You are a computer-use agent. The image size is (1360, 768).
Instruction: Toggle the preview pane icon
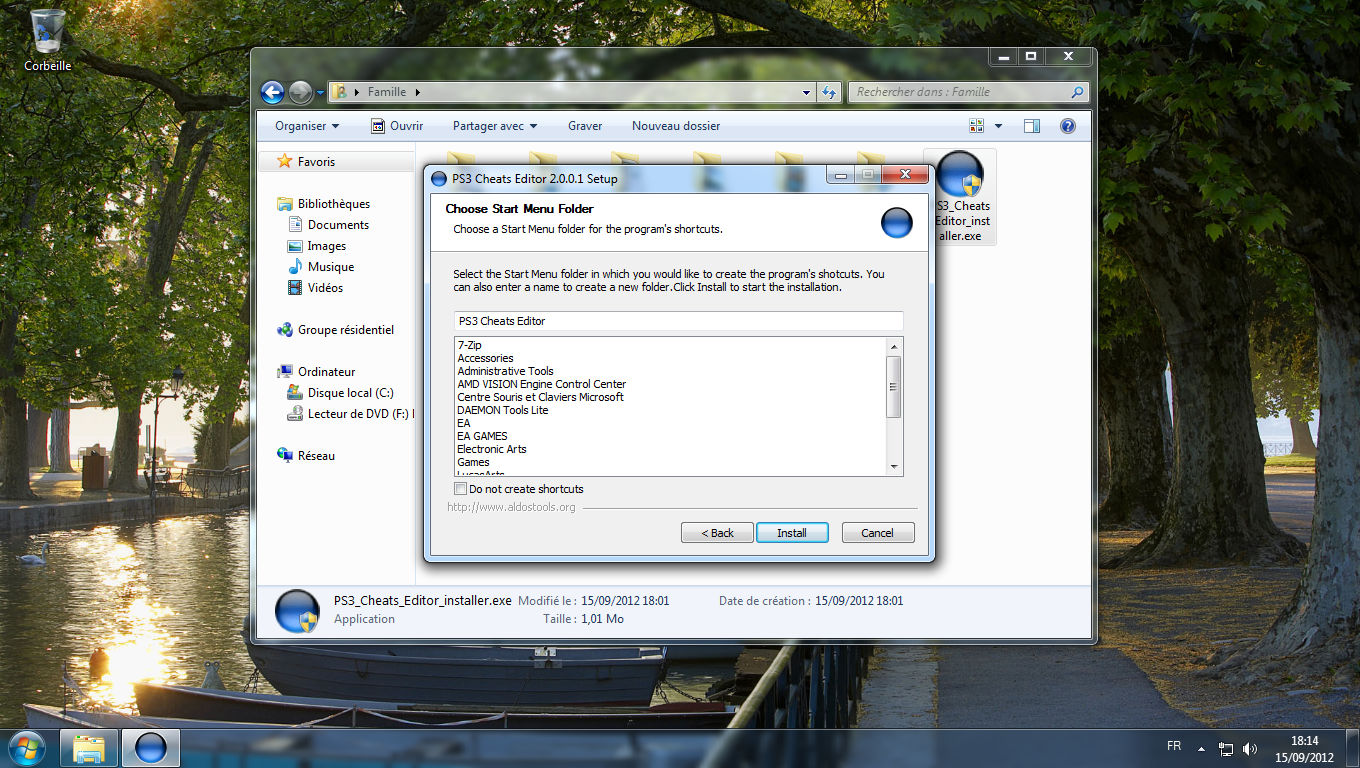tap(1032, 126)
